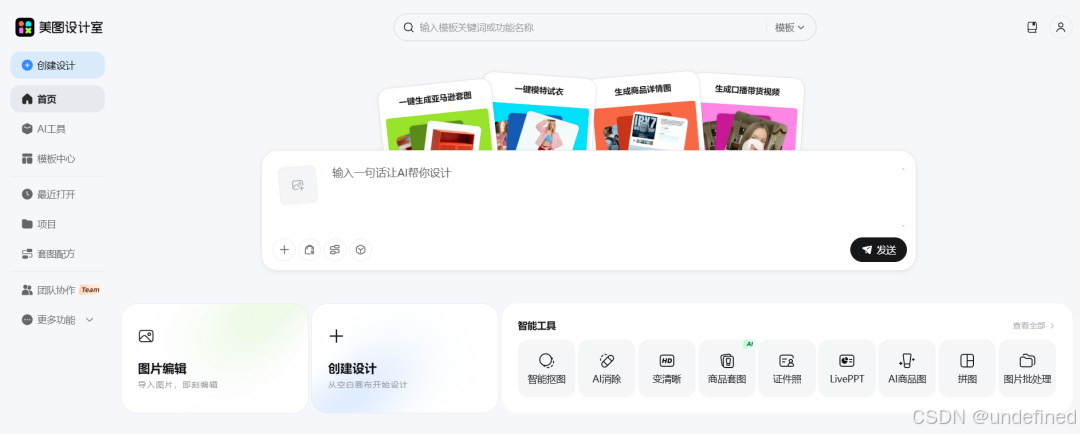Open 最近打开 in the sidebar
The width and height of the screenshot is (1080, 434).
[58, 194]
